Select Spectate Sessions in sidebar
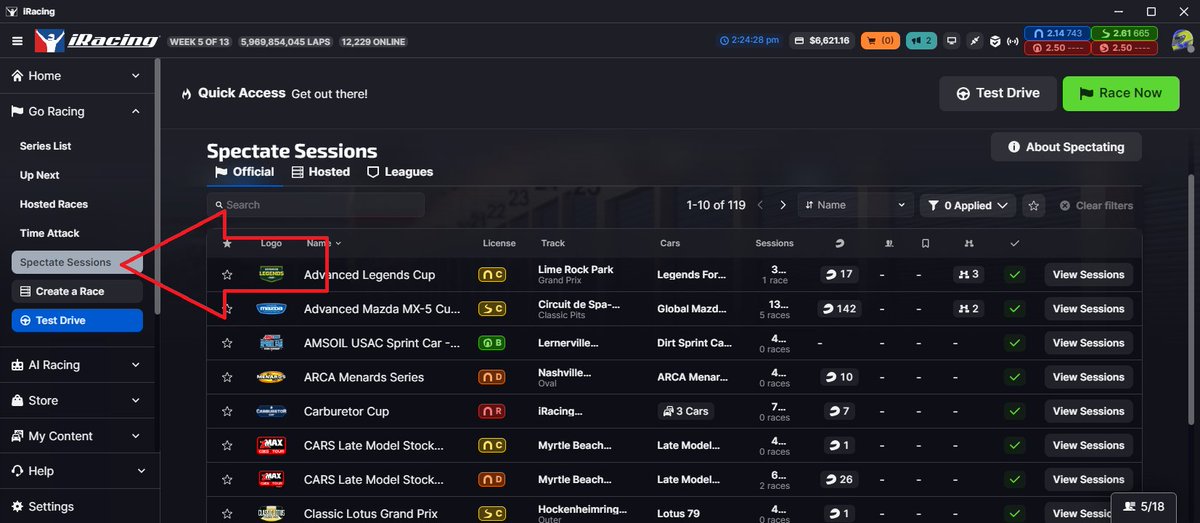This screenshot has width=1200, height=523. tap(77, 262)
